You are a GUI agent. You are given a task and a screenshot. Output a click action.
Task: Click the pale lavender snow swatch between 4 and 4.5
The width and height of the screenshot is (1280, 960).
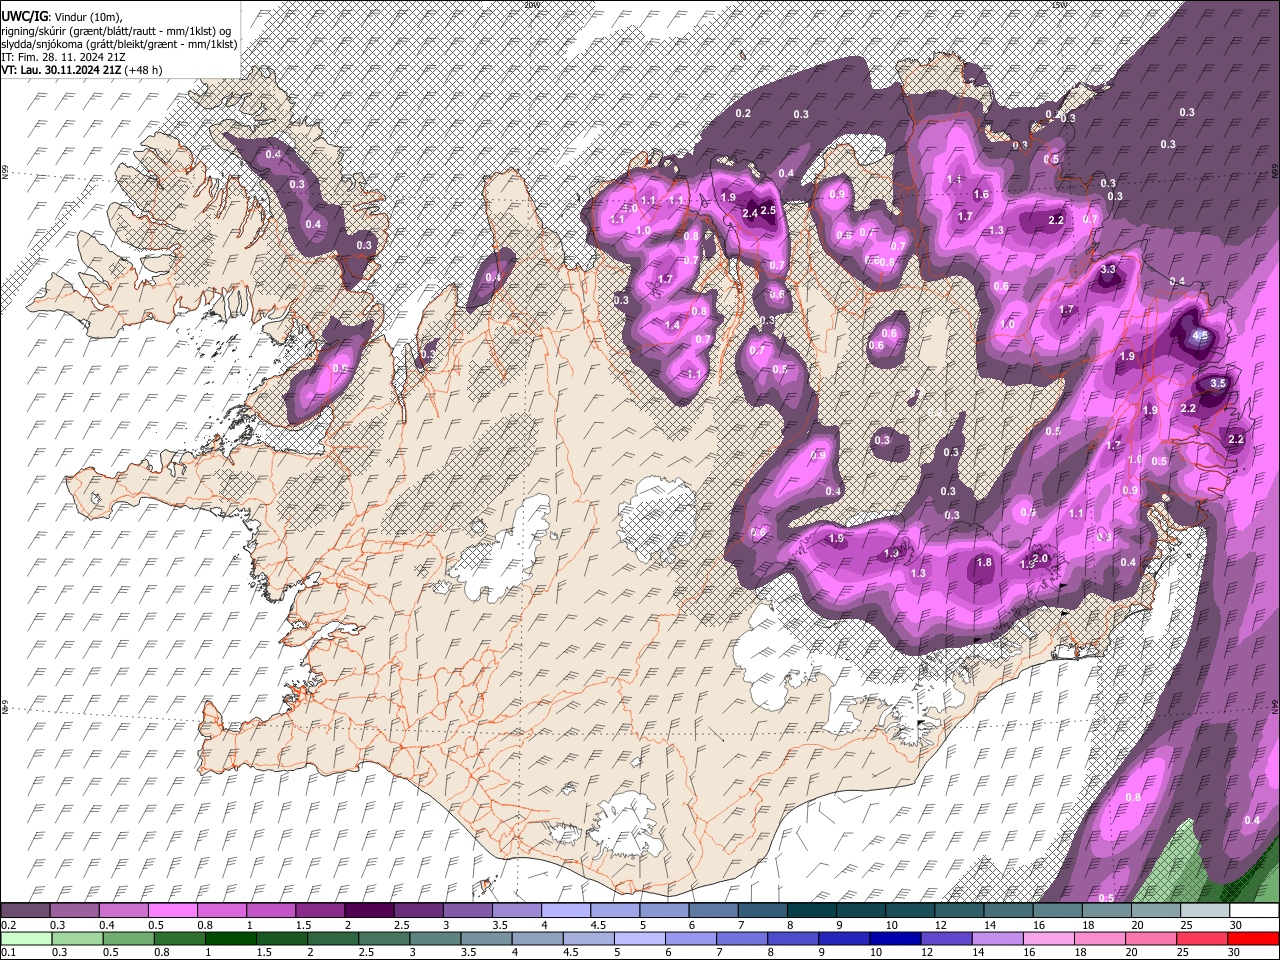[564, 911]
